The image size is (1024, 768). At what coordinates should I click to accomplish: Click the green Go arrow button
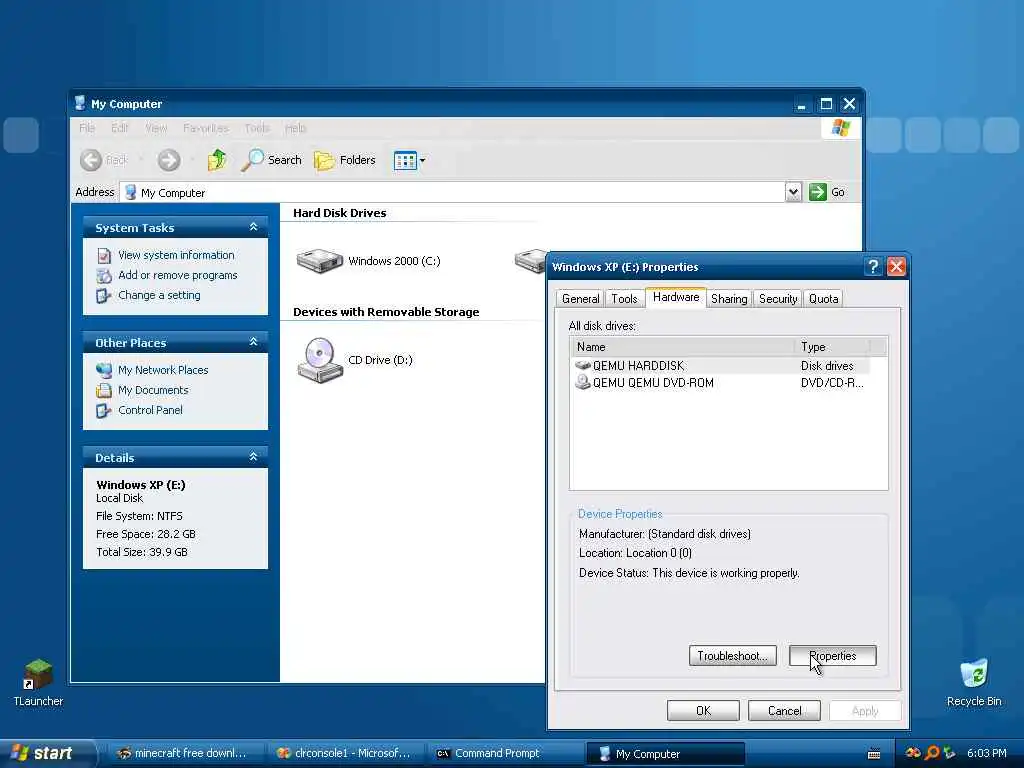click(818, 192)
